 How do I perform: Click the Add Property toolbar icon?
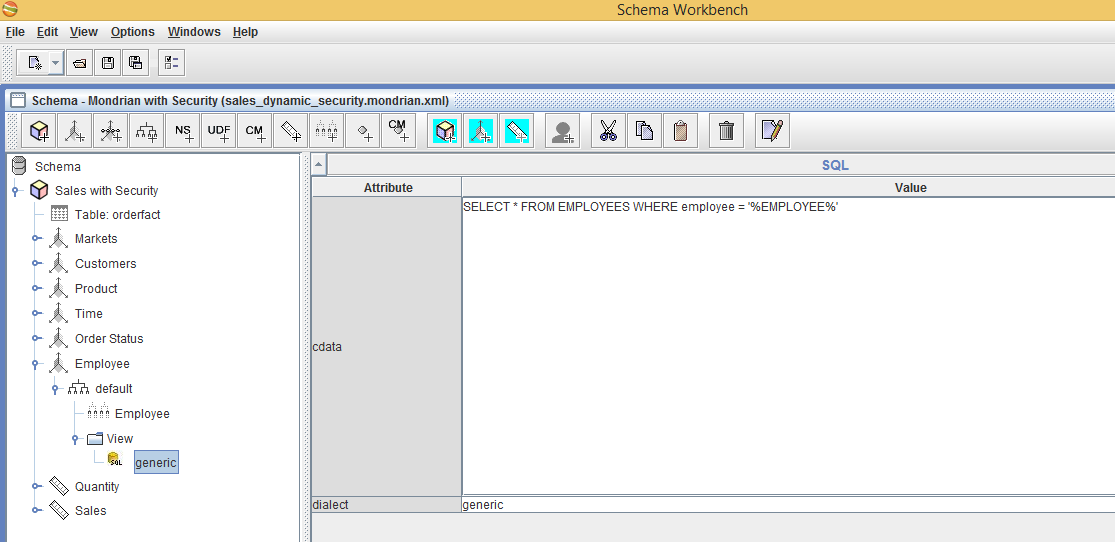363,131
